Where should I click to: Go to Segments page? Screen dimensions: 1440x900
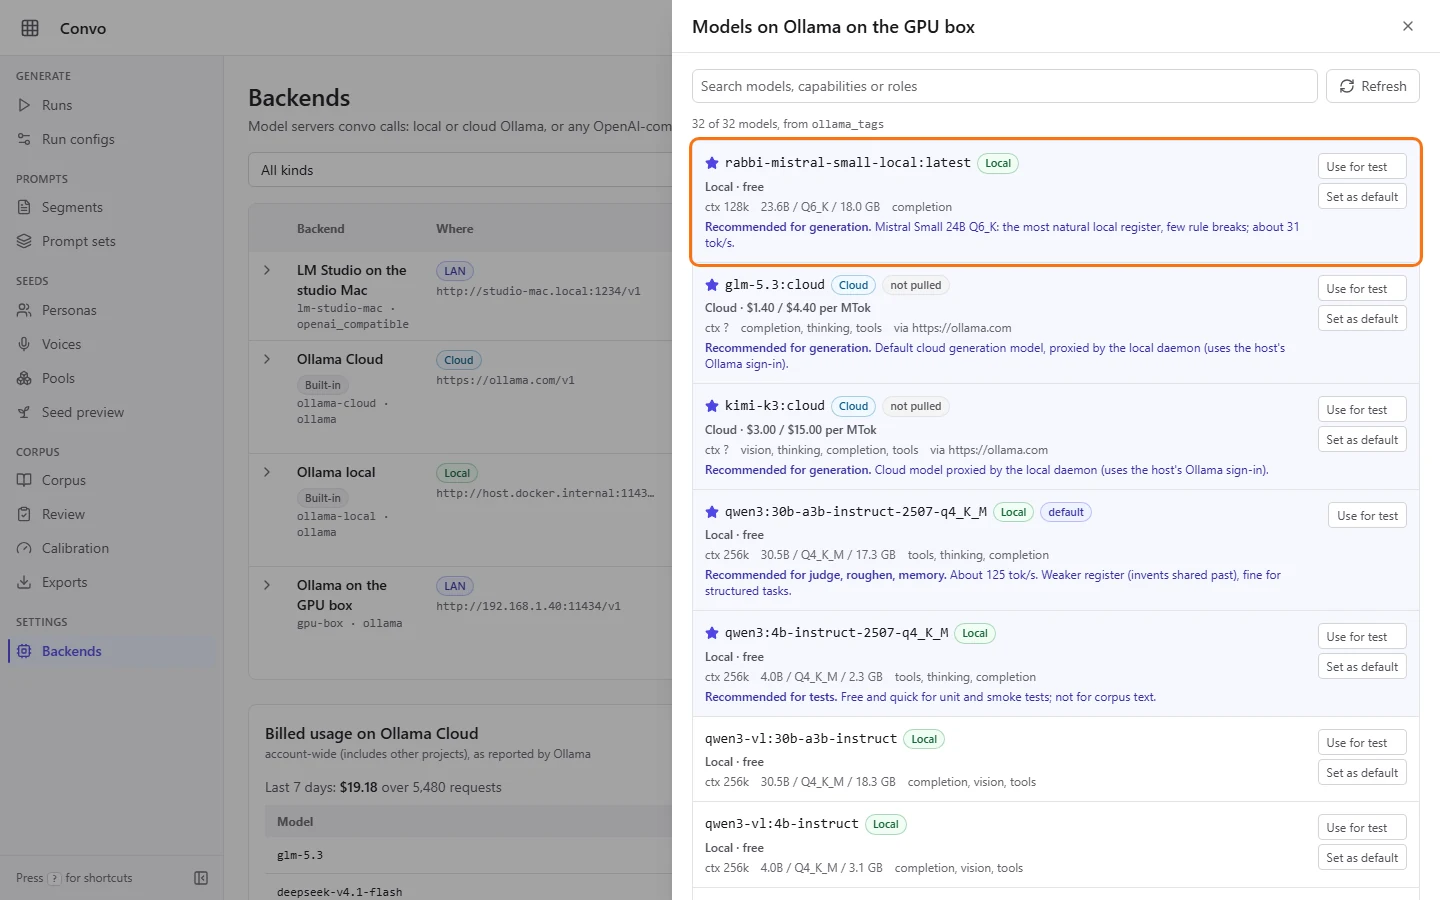[111, 207]
